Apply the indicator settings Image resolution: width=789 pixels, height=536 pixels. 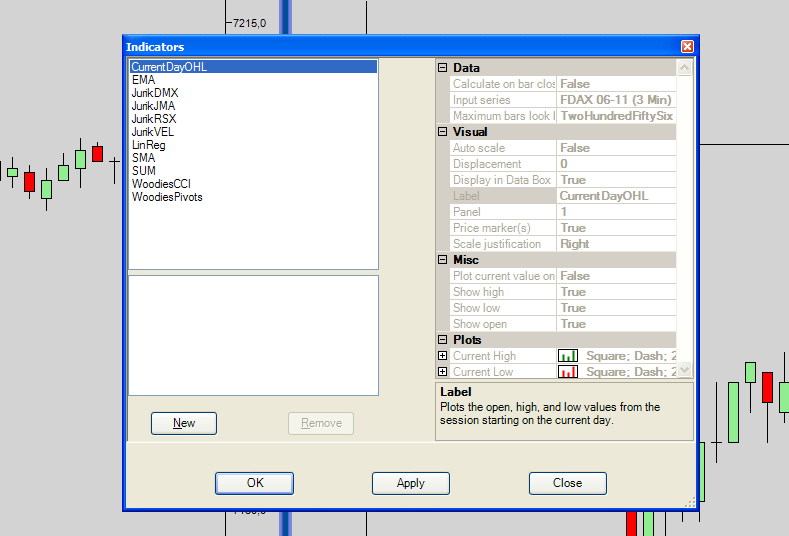[411, 483]
